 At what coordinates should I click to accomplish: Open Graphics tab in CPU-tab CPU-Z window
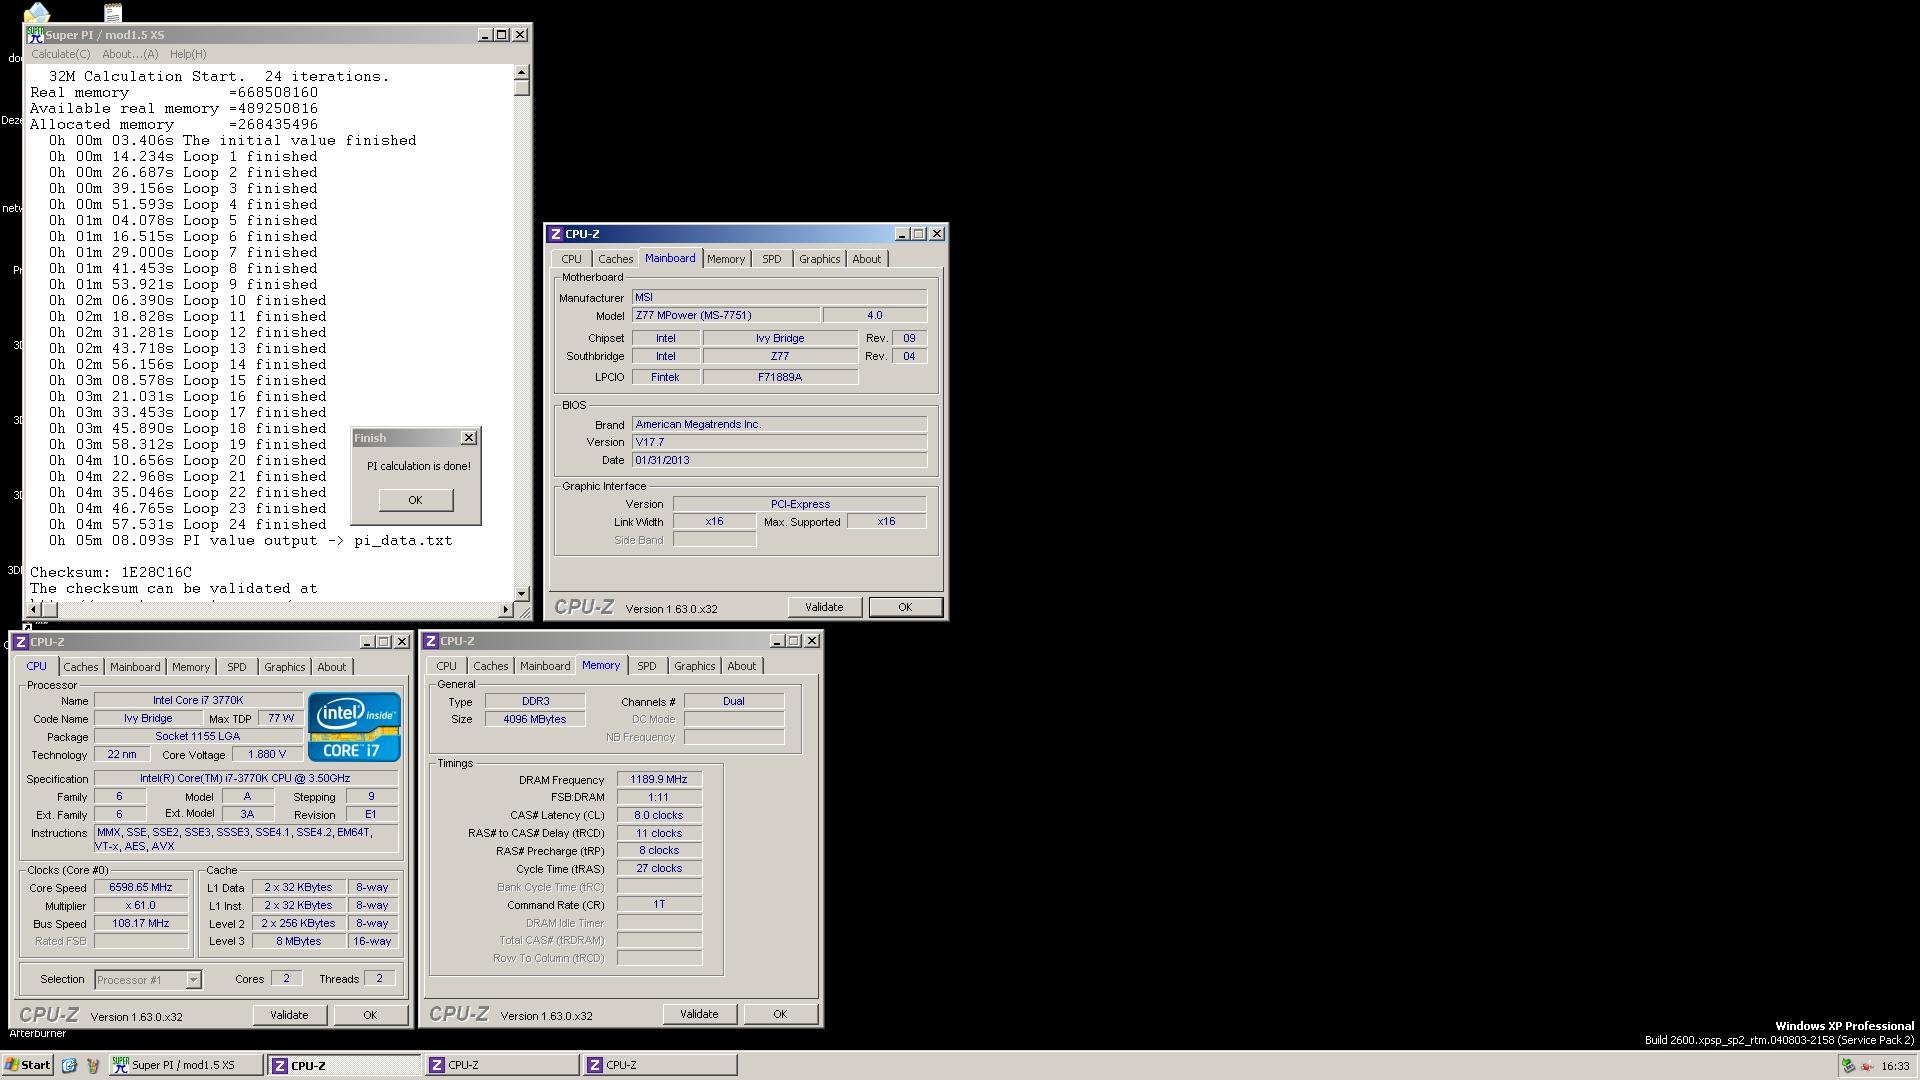pos(284,667)
